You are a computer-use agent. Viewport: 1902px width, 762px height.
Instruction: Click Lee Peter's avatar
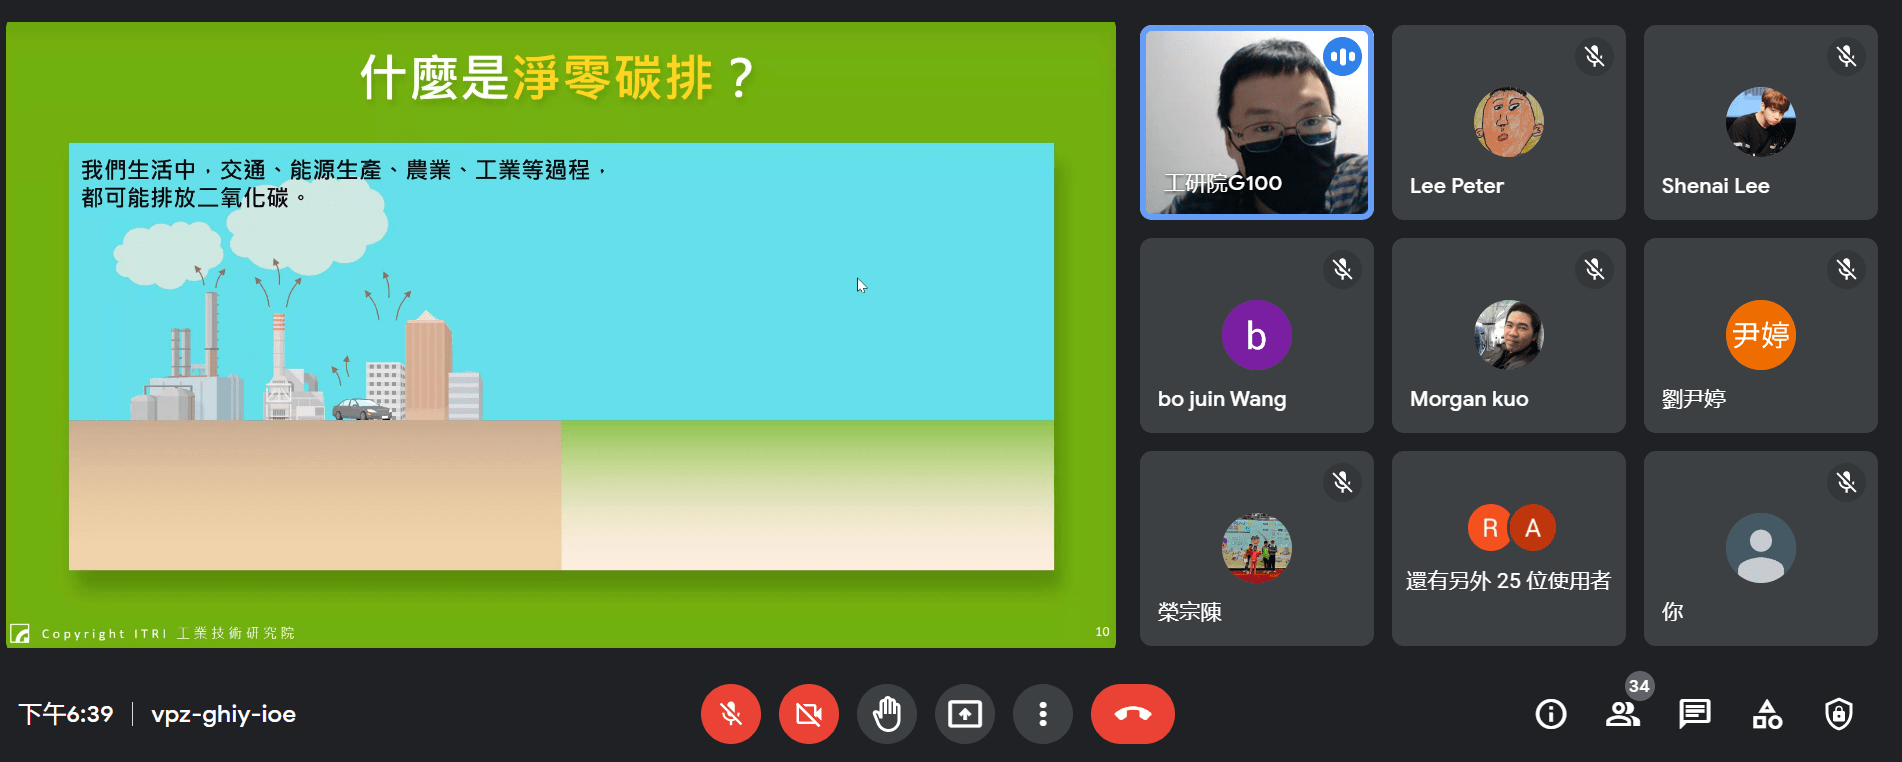pos(1509,122)
